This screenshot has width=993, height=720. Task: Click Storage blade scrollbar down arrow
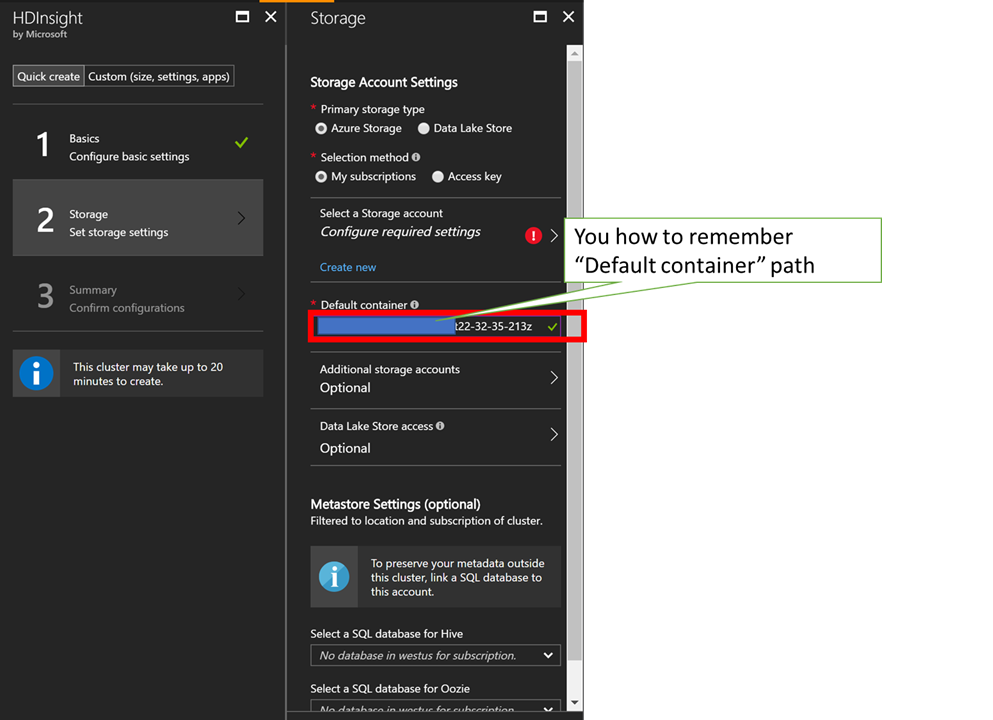pos(574,702)
